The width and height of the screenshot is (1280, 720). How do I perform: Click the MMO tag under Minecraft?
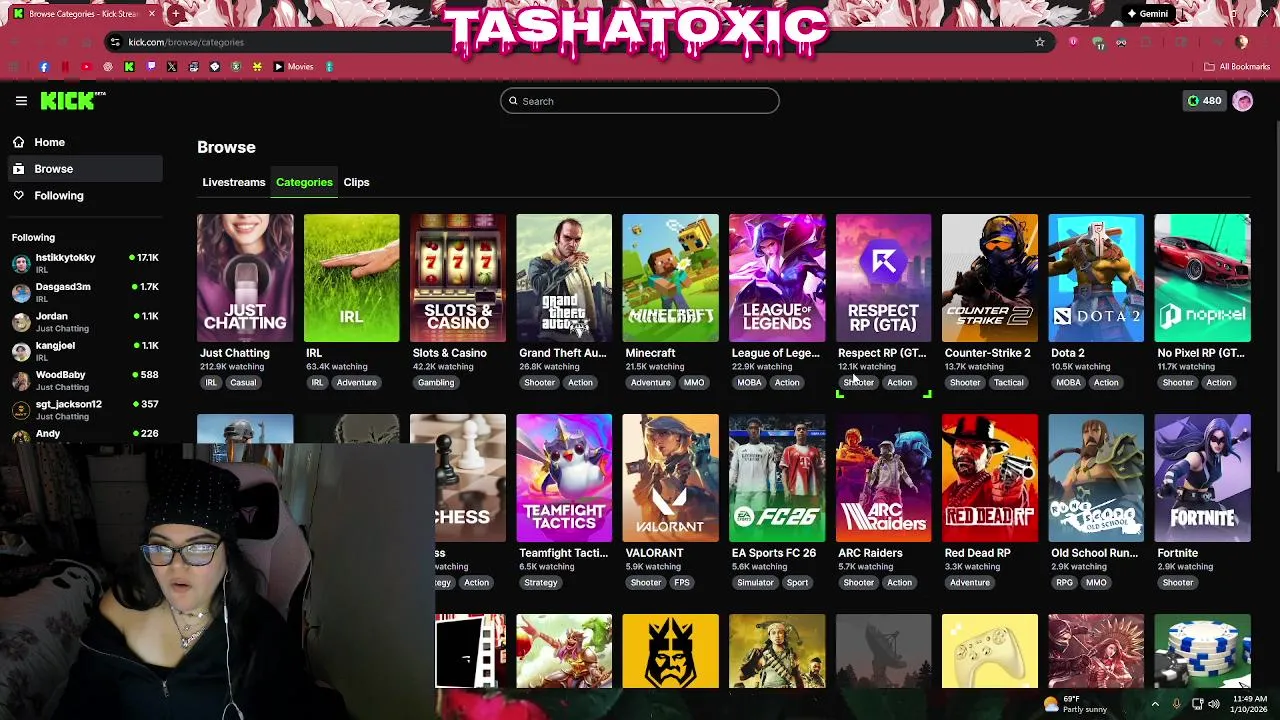click(x=694, y=382)
